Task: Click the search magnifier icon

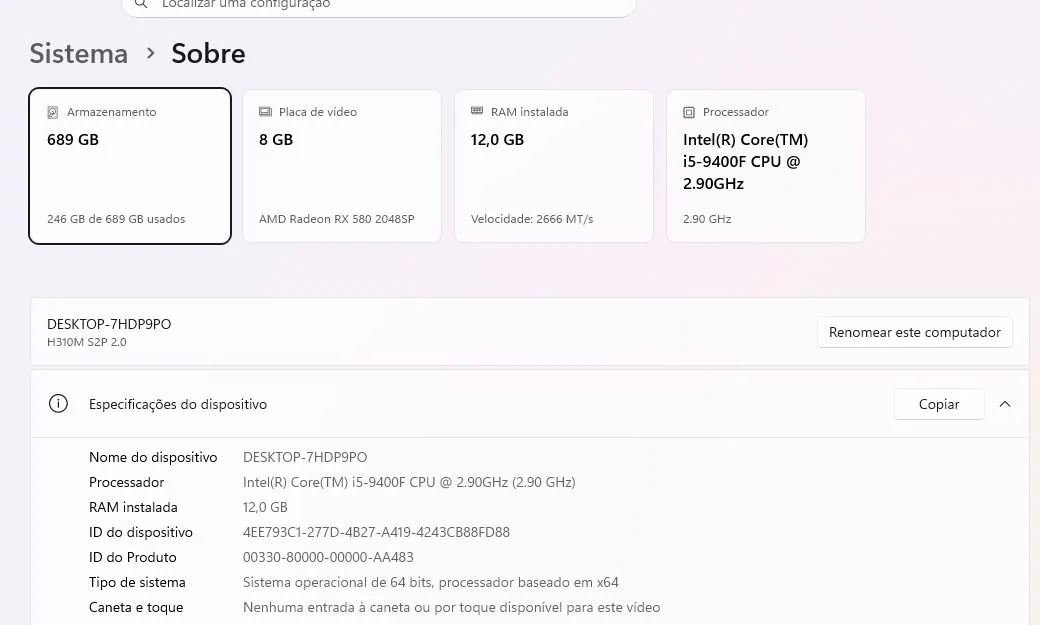Action: [141, 4]
